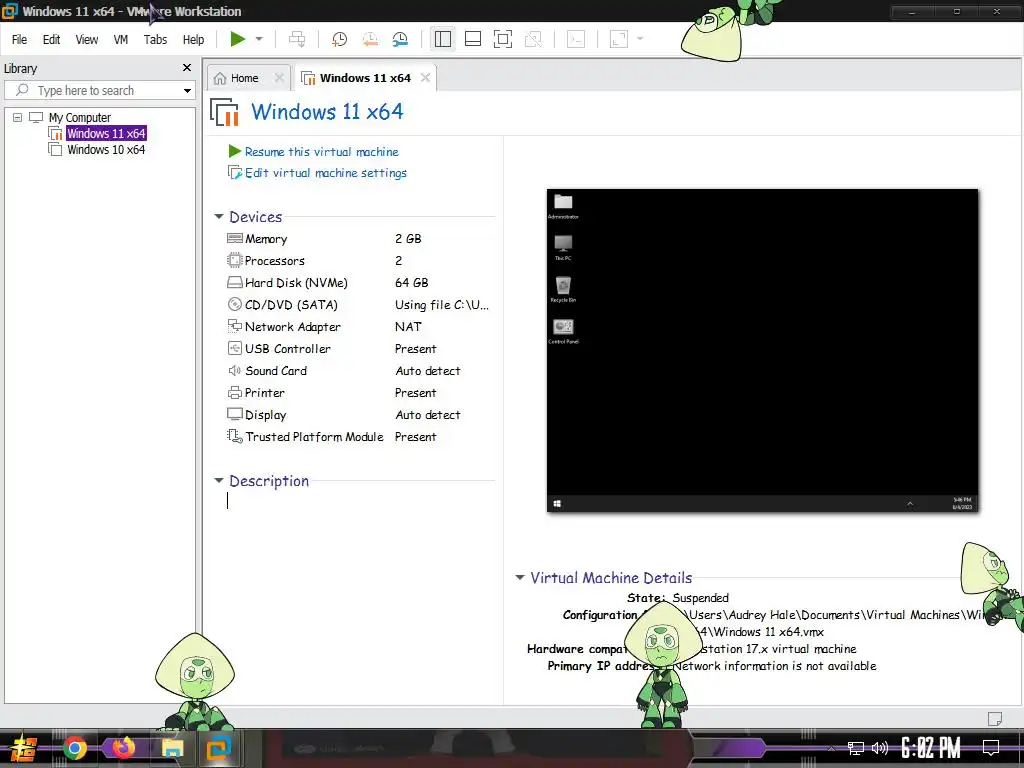The height and width of the screenshot is (768, 1024).
Task: Open the console view icon
Action: pyautogui.click(x=576, y=39)
